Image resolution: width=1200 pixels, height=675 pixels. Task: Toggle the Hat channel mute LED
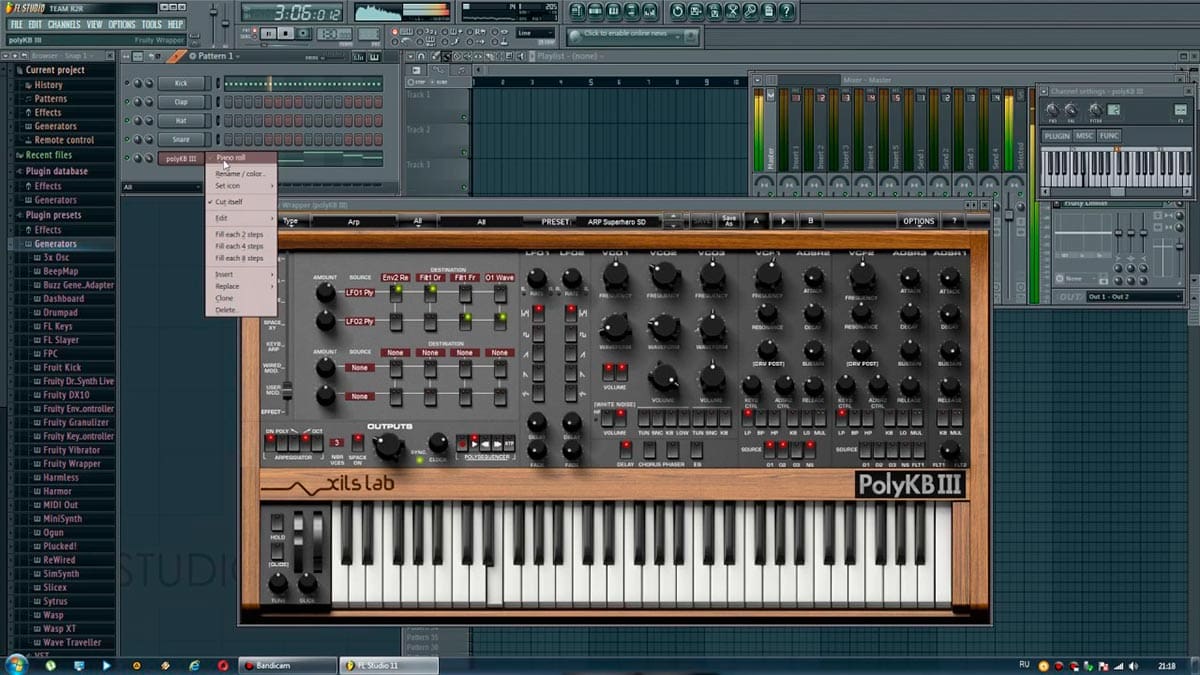128,120
